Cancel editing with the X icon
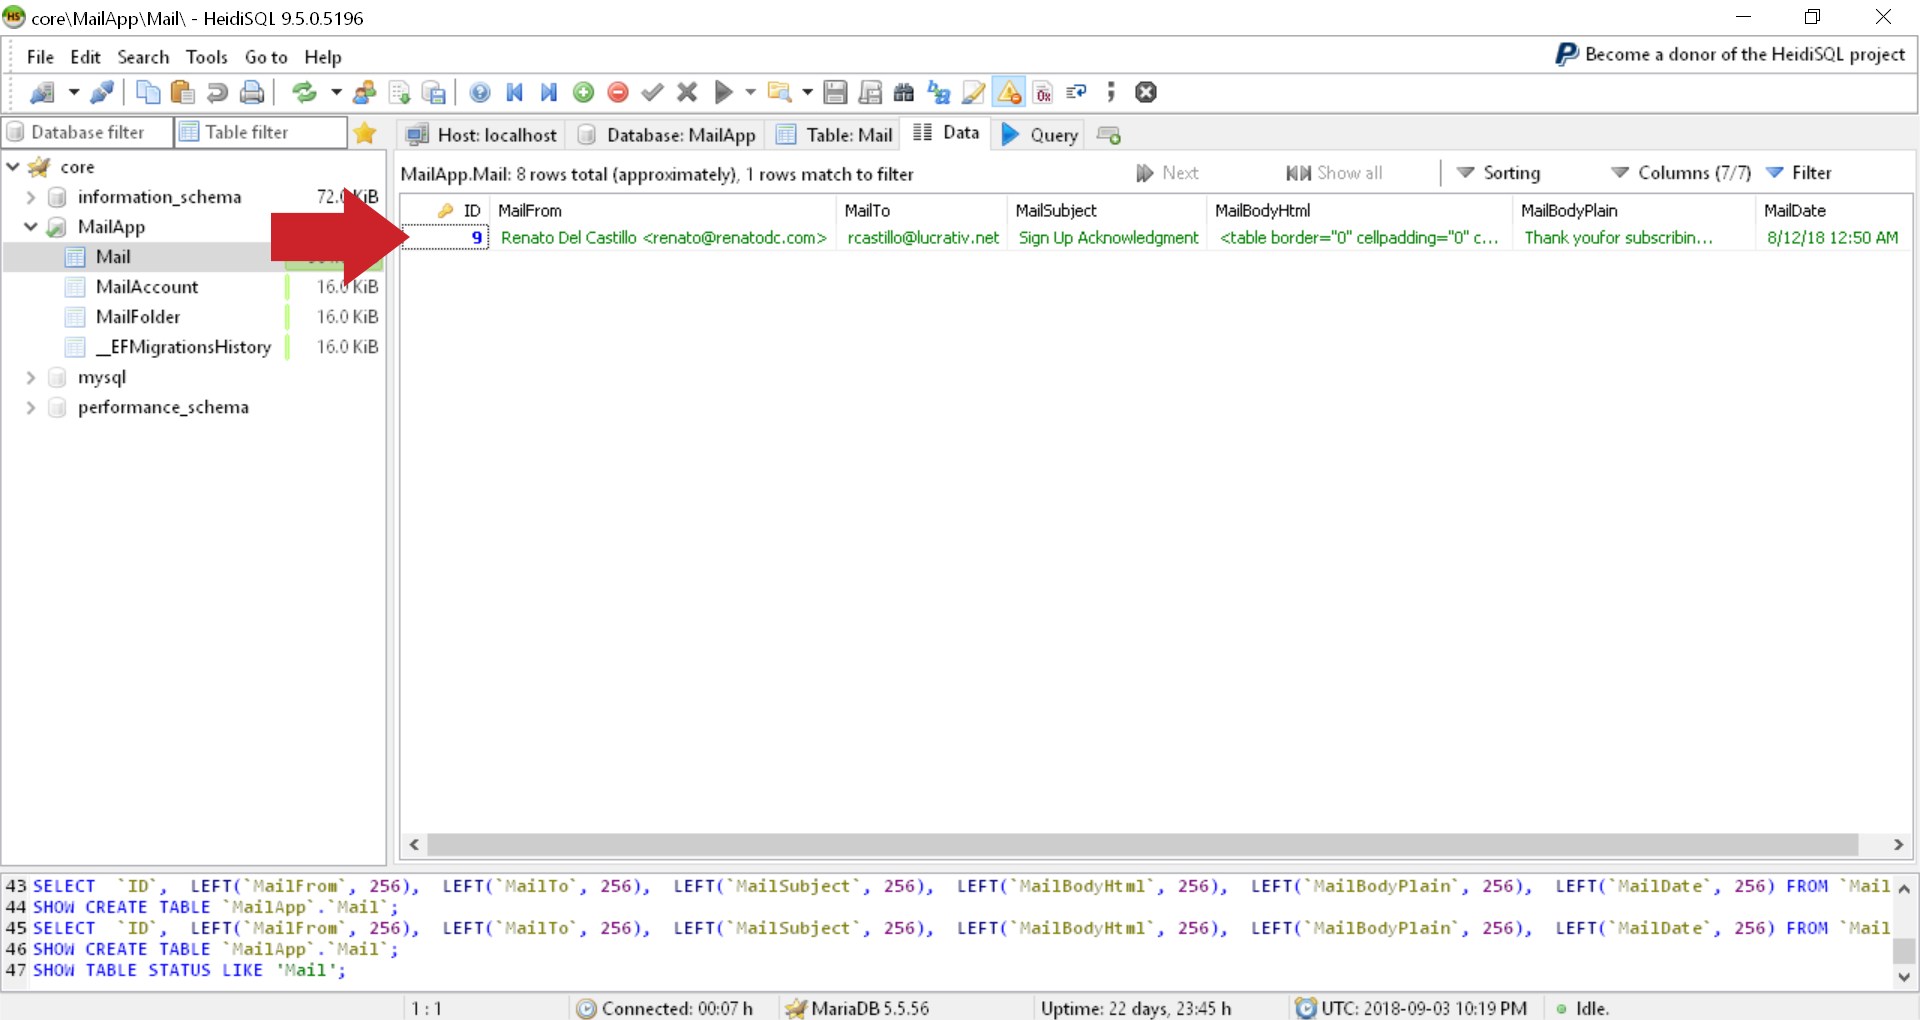Image resolution: width=1920 pixels, height=1020 pixels. coord(687,93)
